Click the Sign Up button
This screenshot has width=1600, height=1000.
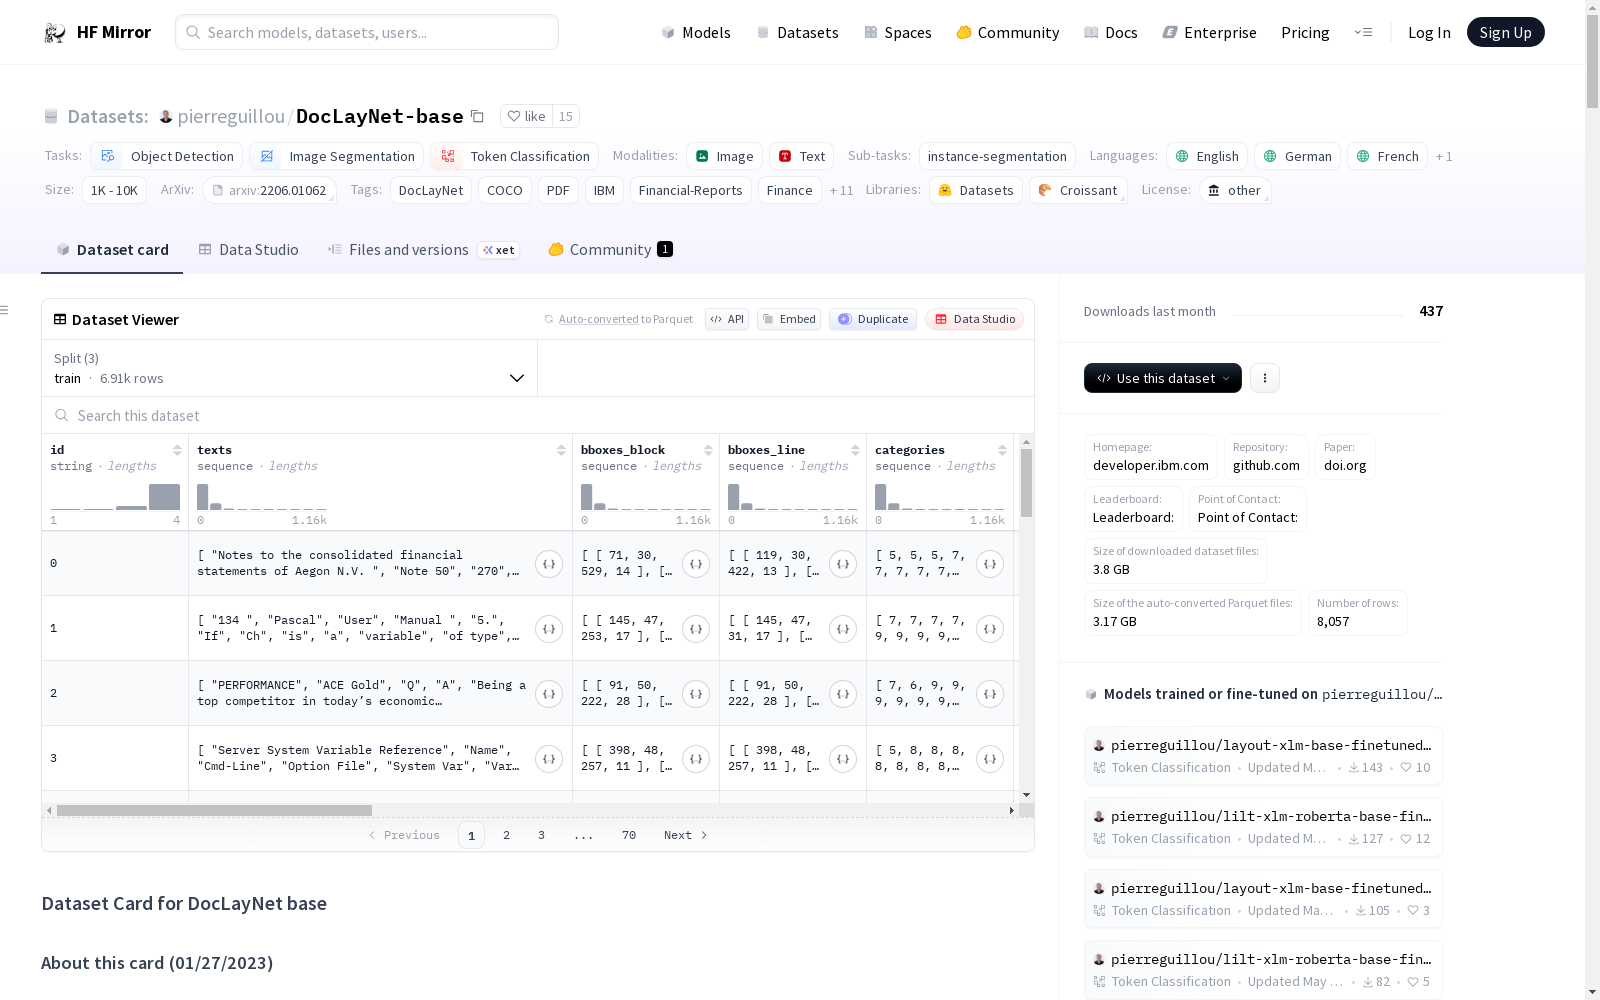(1506, 33)
